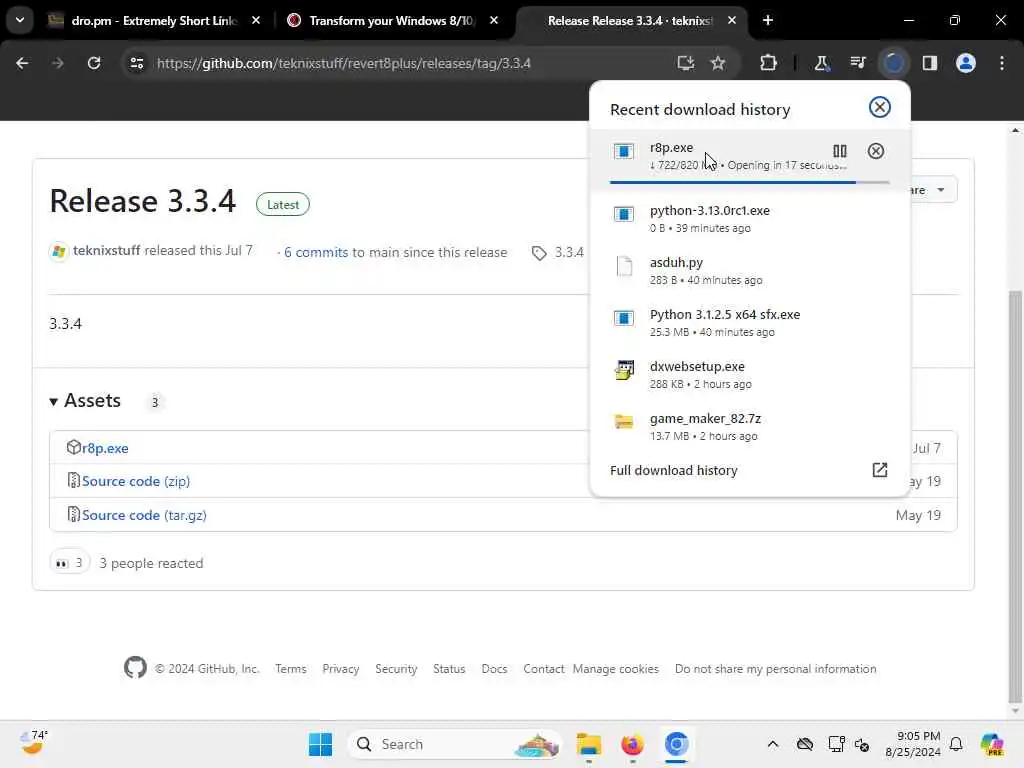Go back in browser history
The image size is (1024, 768).
tap(22, 63)
